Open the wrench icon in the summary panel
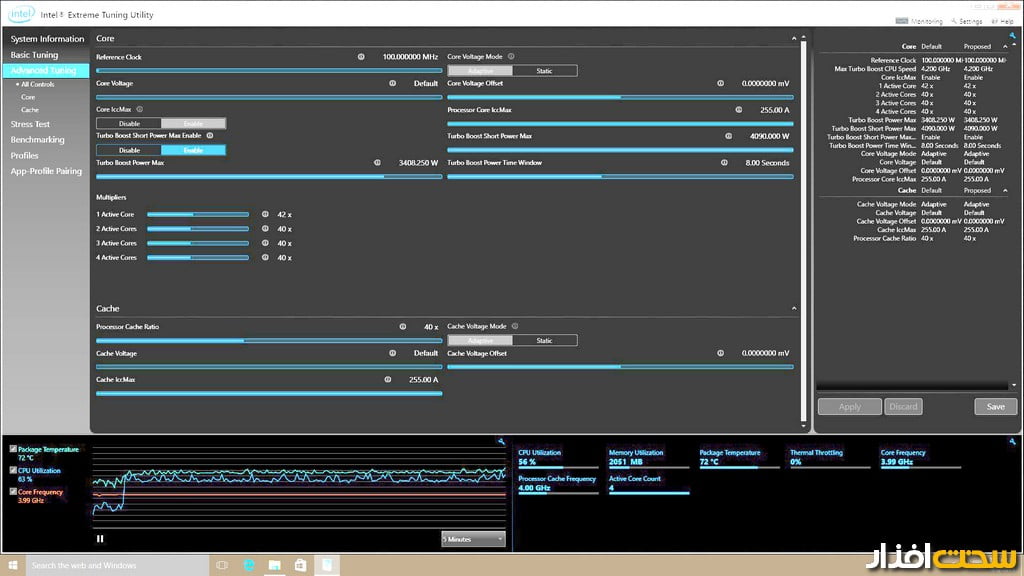The height and width of the screenshot is (576, 1024). [1013, 36]
